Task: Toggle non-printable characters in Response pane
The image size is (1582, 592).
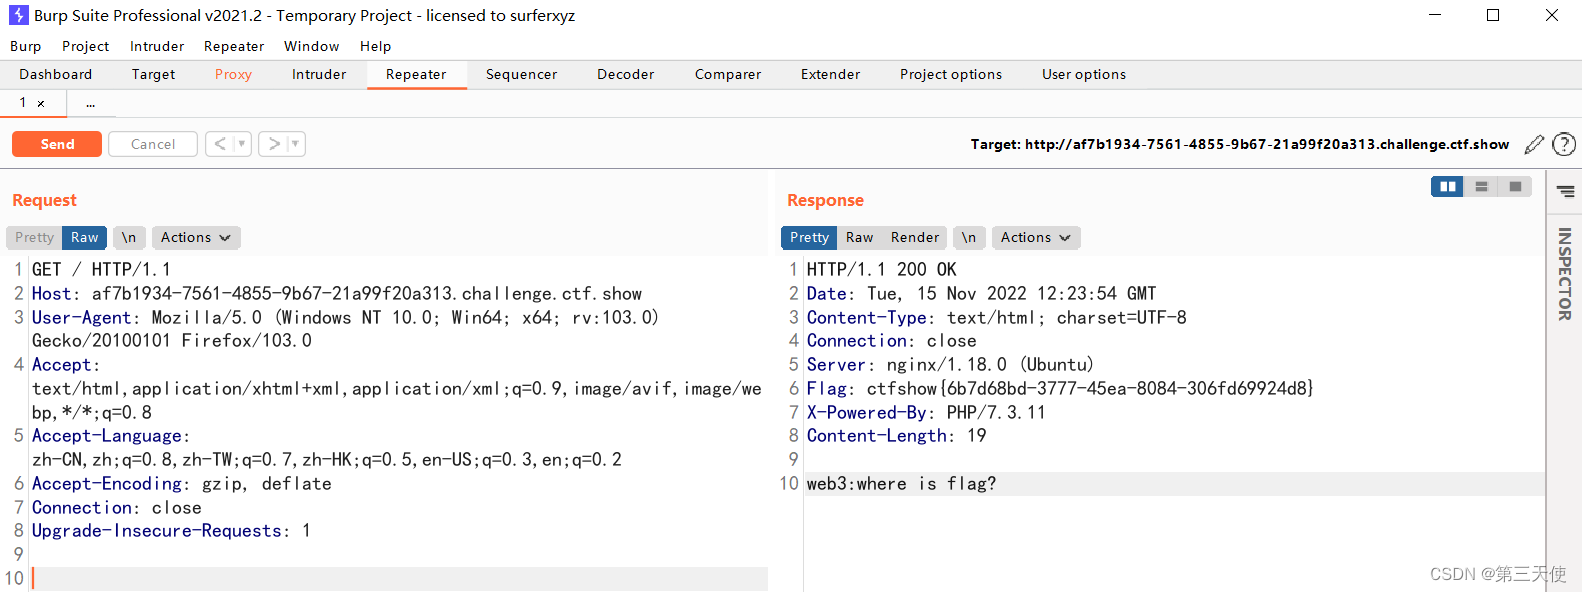Action: point(968,238)
